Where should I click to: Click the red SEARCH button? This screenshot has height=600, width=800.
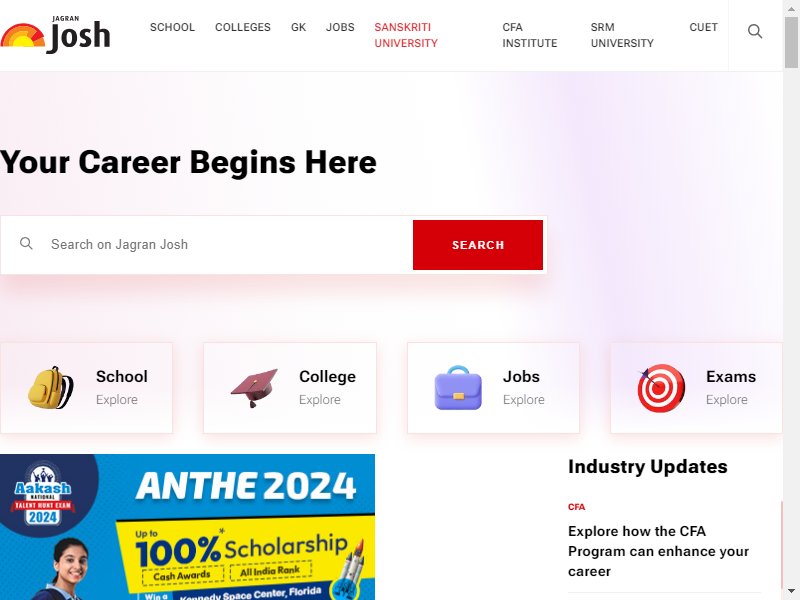pyautogui.click(x=478, y=245)
